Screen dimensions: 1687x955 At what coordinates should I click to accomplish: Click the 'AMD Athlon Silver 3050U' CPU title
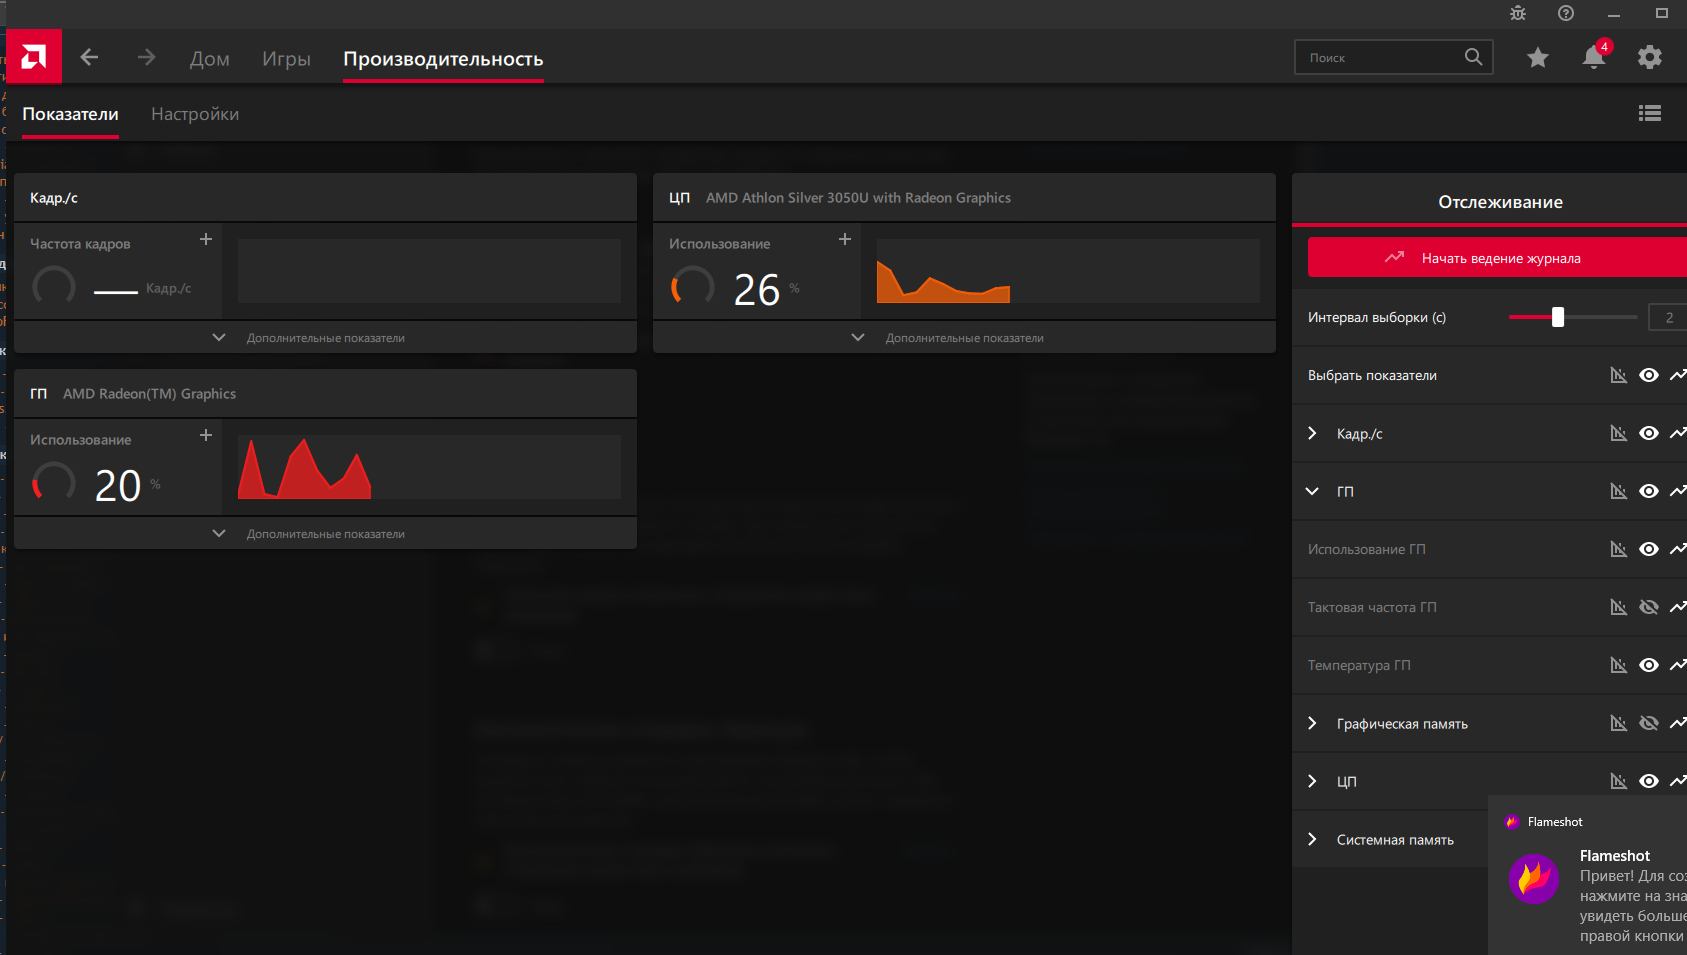tap(858, 198)
